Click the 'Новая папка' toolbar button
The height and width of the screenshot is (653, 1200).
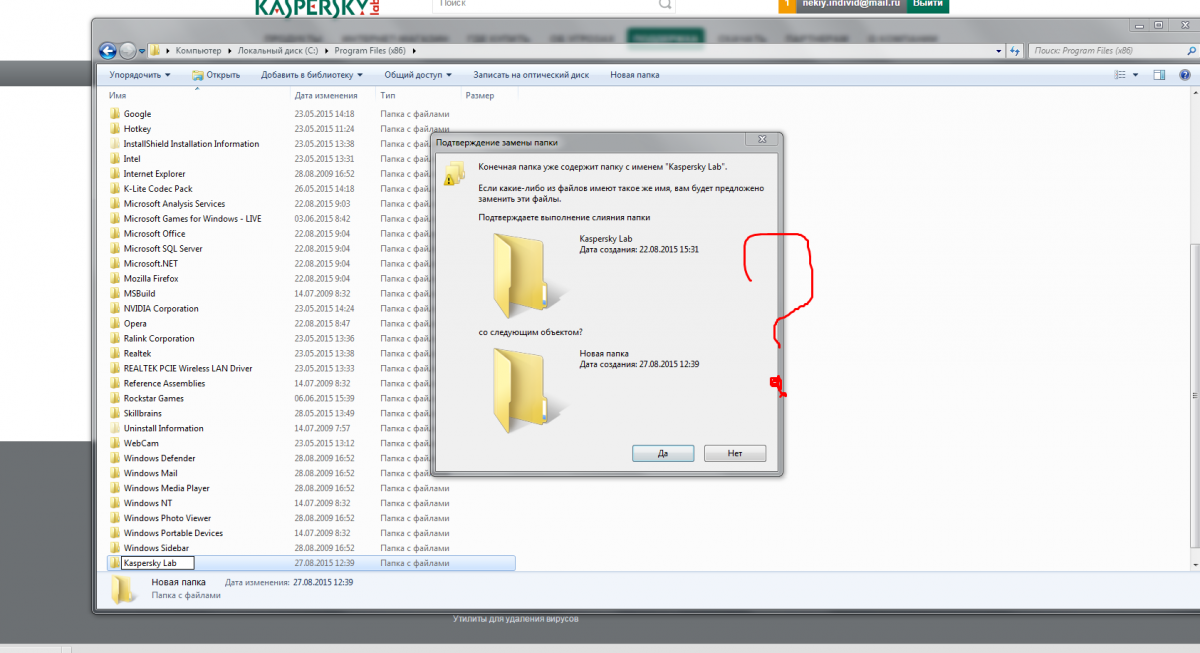[x=636, y=75]
